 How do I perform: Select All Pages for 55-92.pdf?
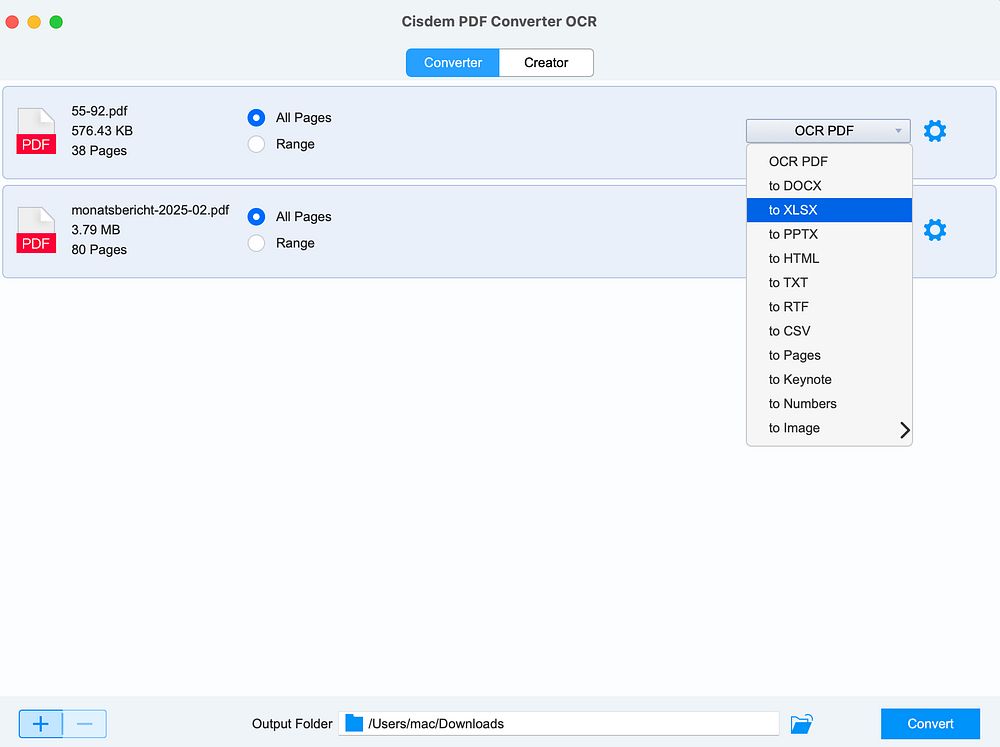point(256,117)
